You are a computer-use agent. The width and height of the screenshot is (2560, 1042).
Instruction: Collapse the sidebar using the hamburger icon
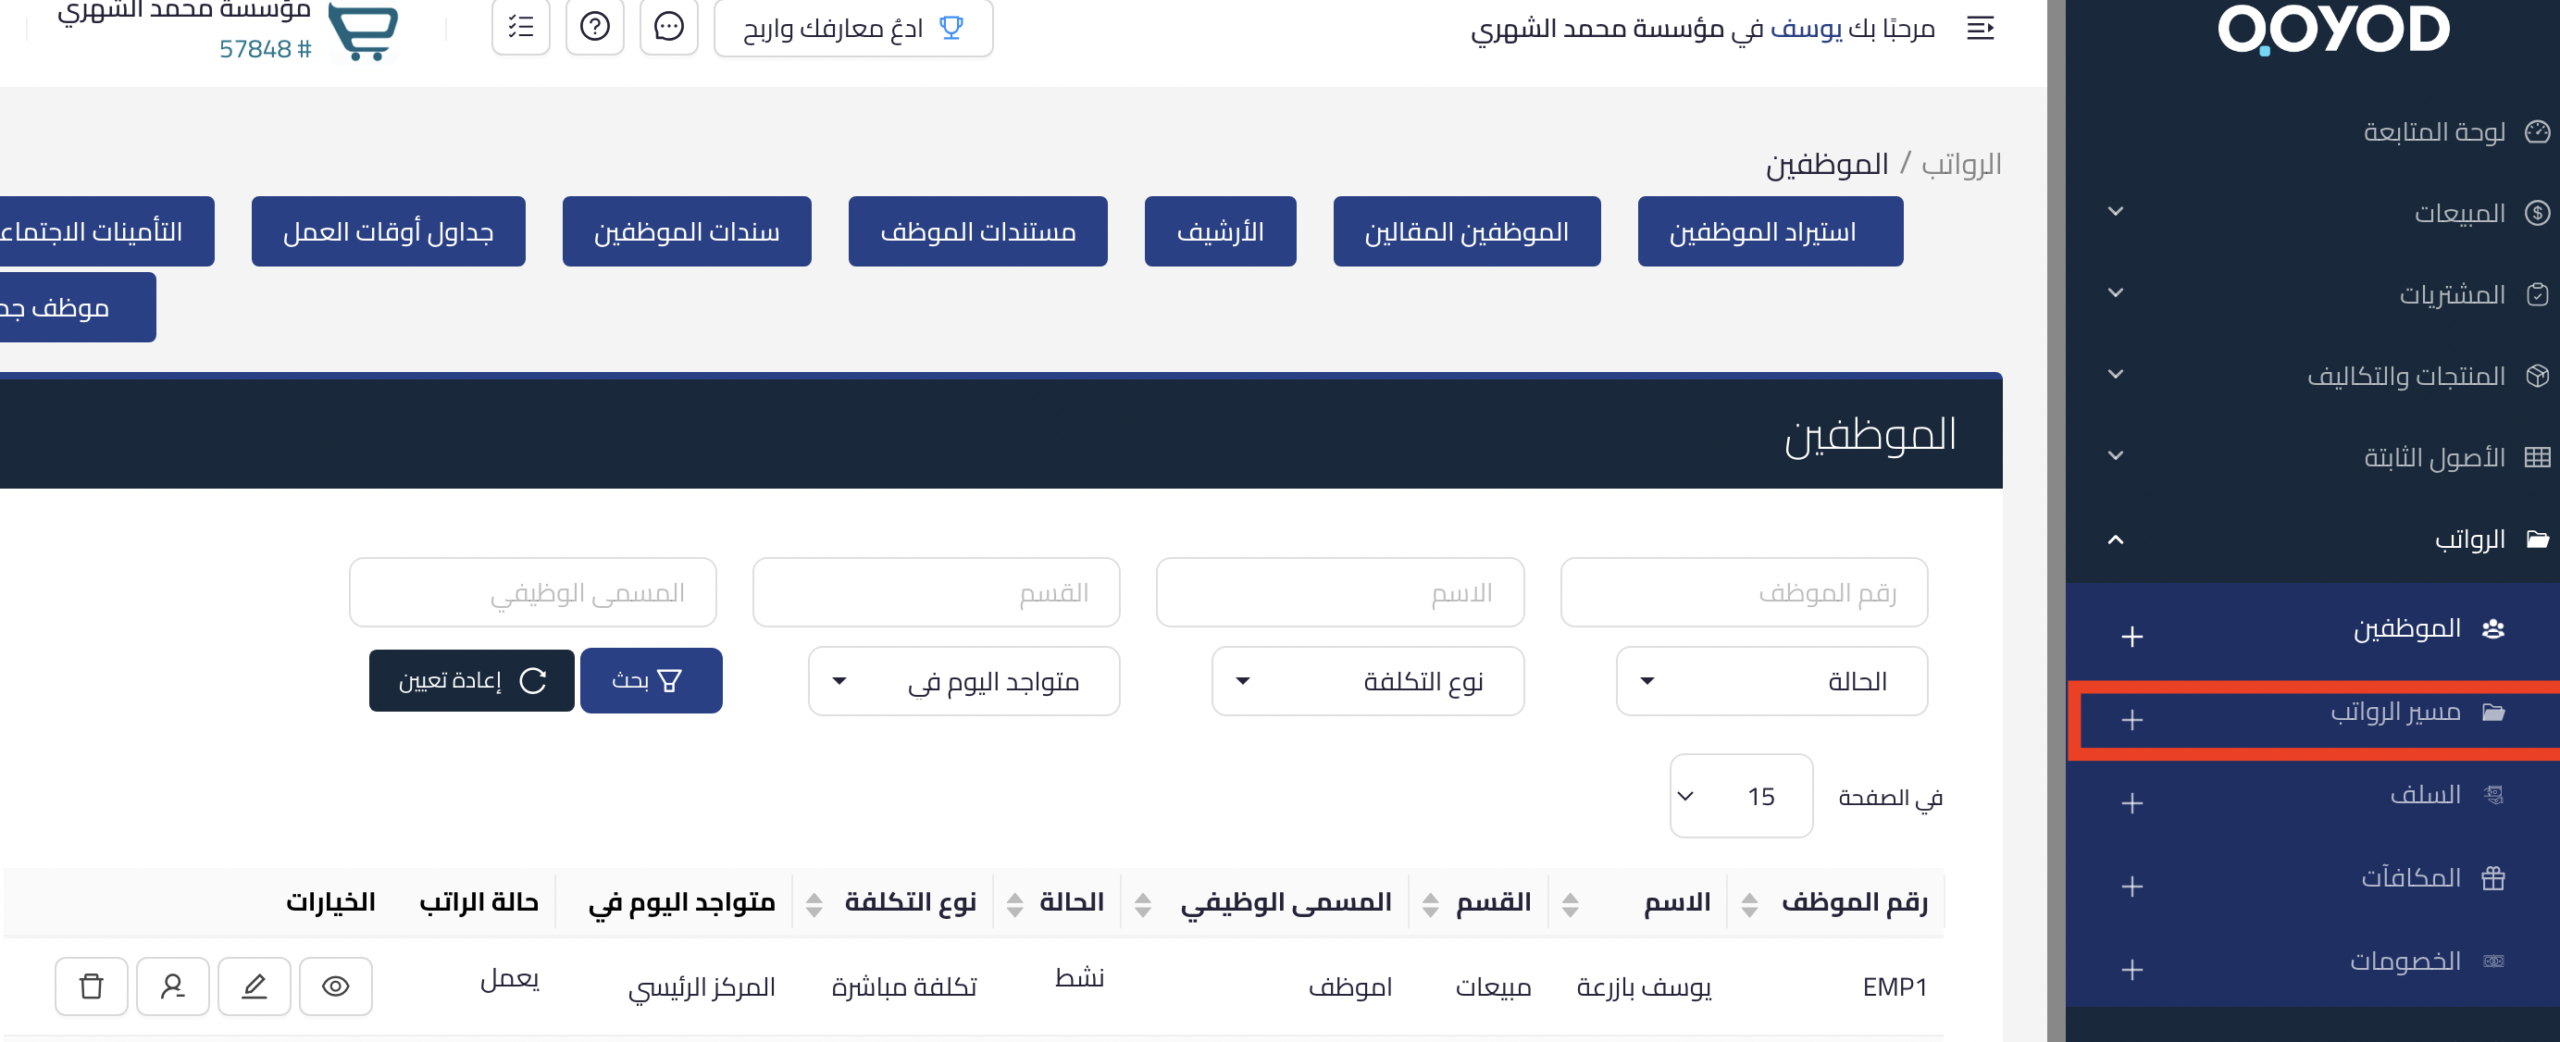1981,29
